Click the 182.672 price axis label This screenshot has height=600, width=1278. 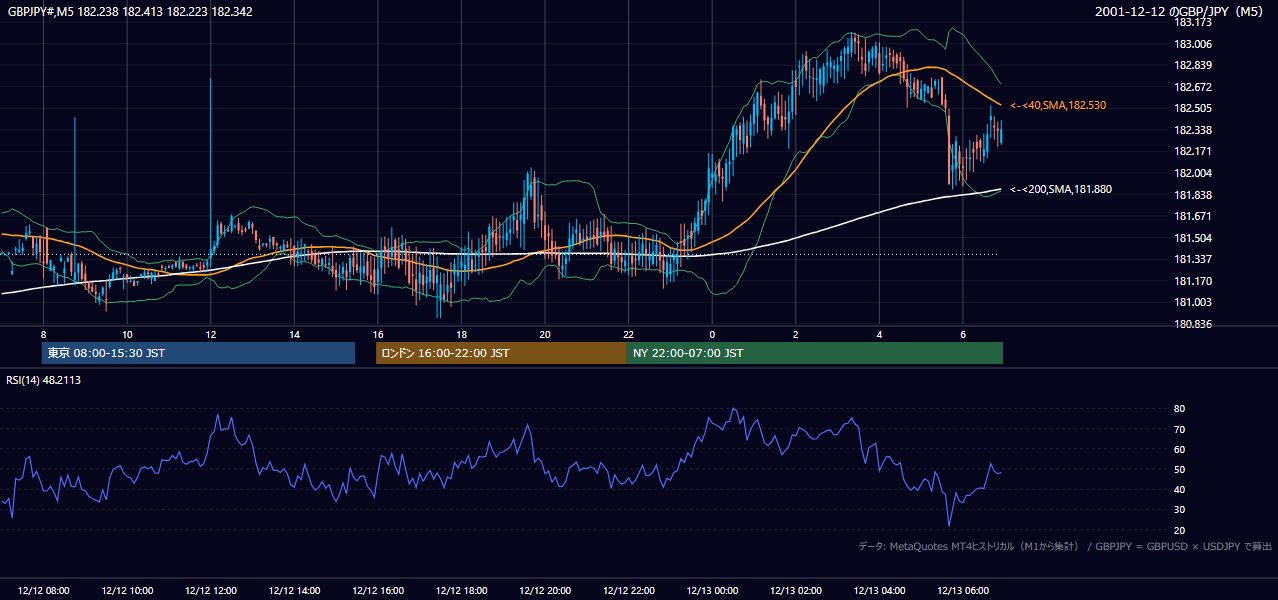point(1192,87)
